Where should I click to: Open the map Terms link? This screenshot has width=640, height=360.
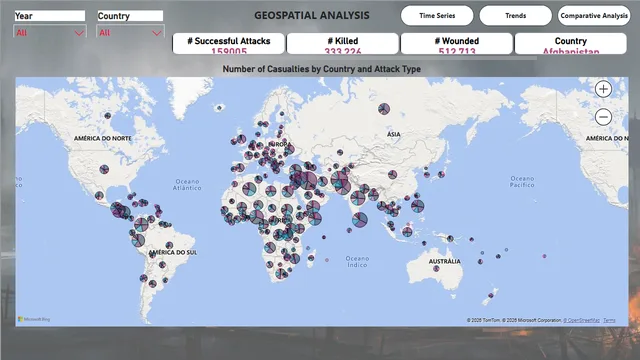pos(609,320)
